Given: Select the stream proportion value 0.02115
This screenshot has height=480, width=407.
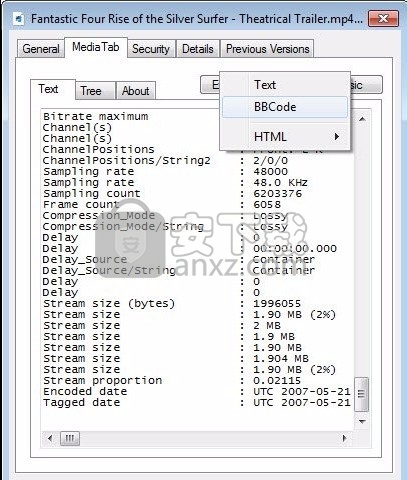Looking at the screenshot, I should pyautogui.click(x=277, y=381).
